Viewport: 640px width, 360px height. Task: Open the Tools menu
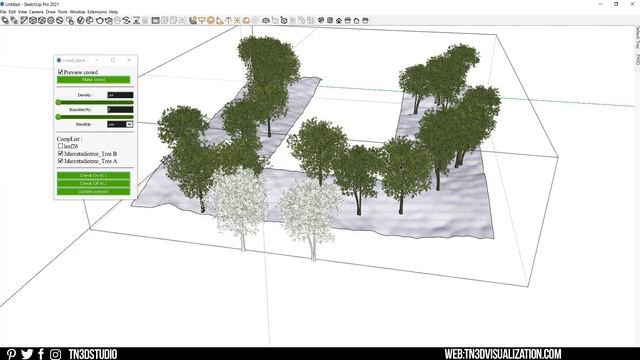tap(62, 12)
